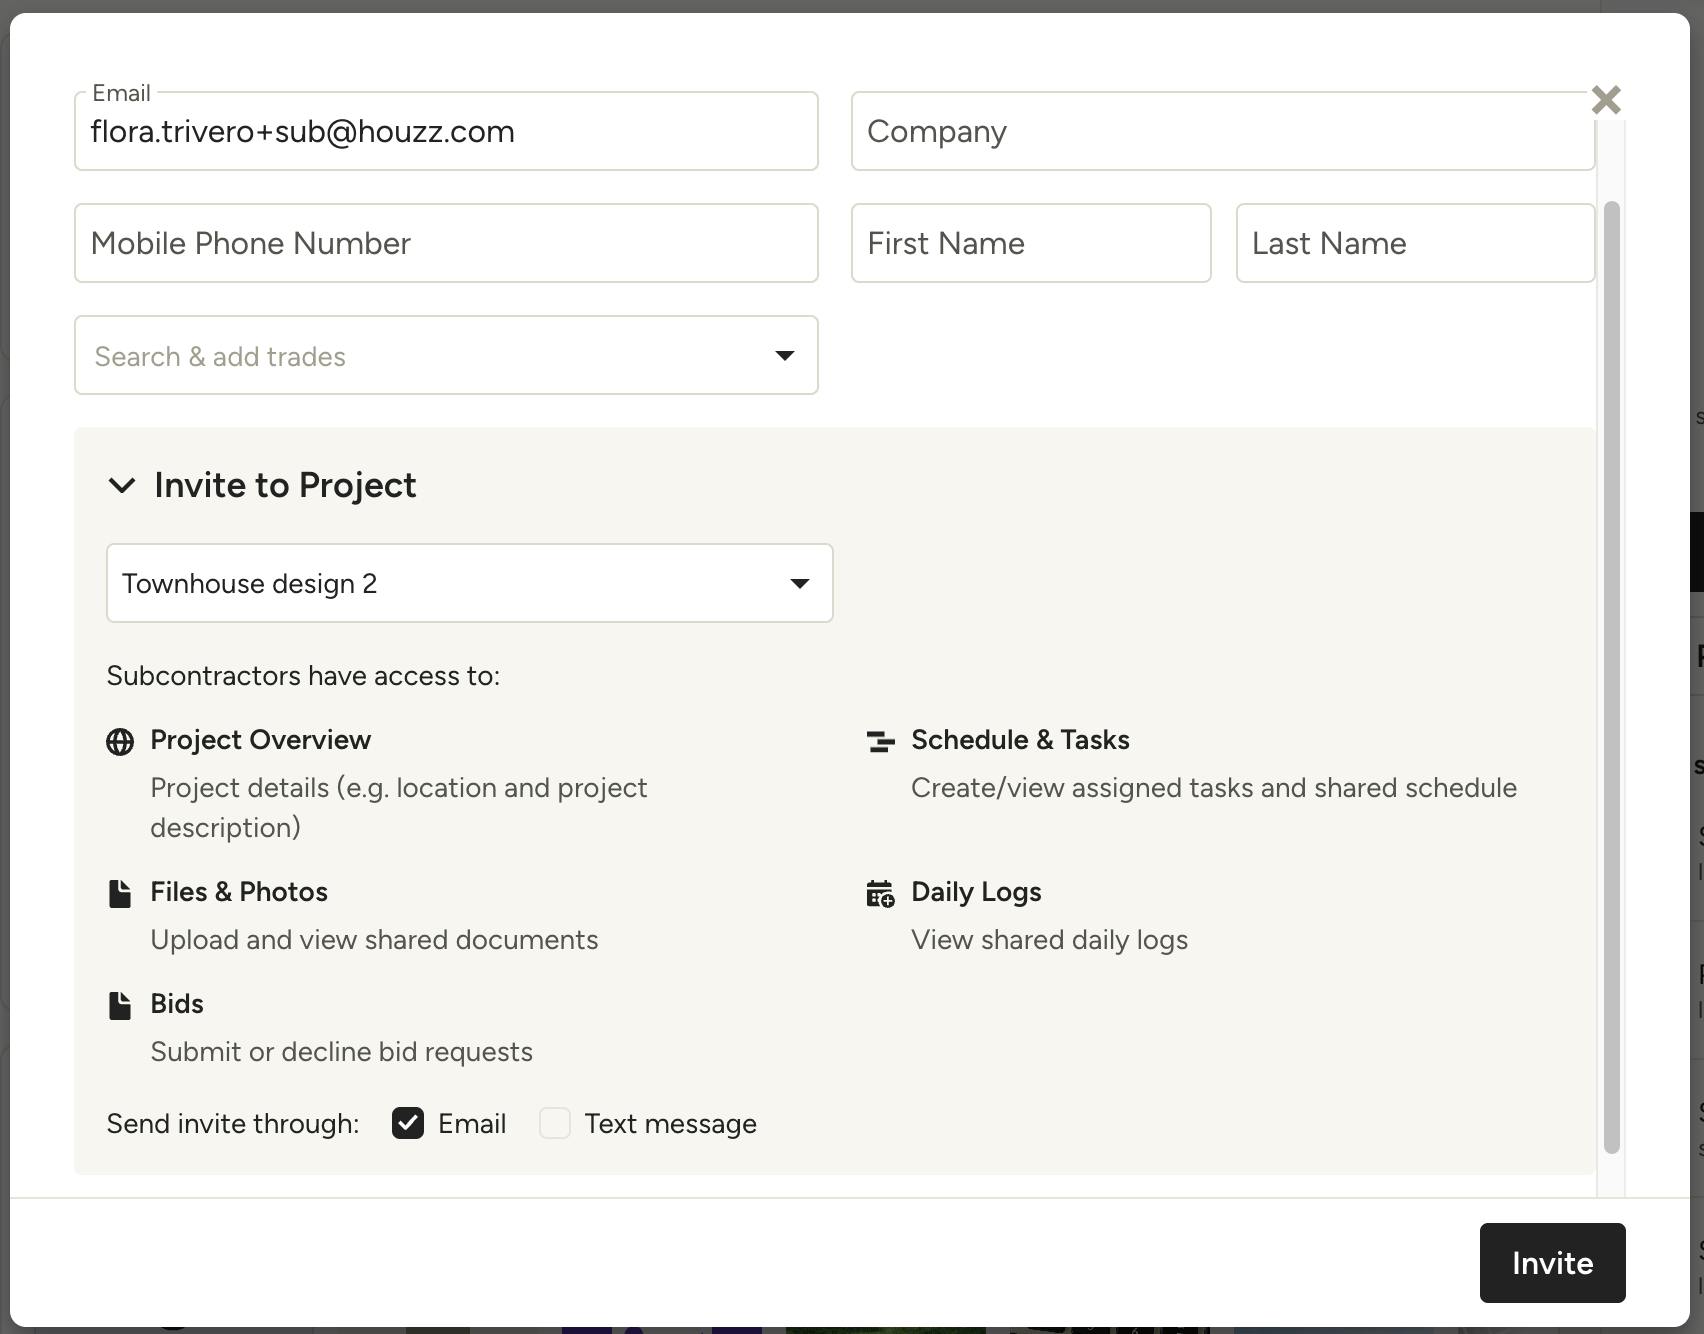
Task: Click into the Email field
Action: click(x=446, y=132)
